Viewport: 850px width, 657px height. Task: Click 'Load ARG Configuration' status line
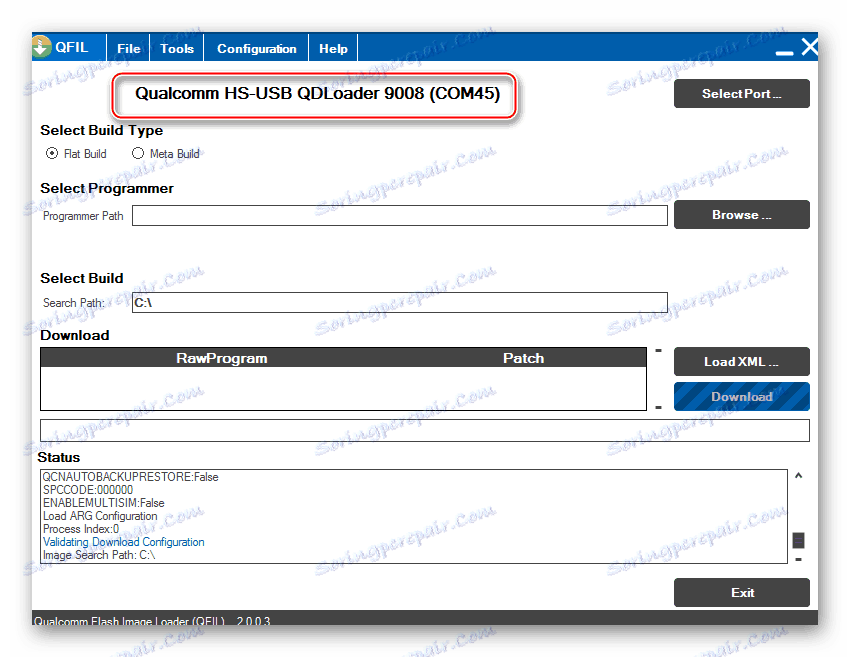coord(100,516)
